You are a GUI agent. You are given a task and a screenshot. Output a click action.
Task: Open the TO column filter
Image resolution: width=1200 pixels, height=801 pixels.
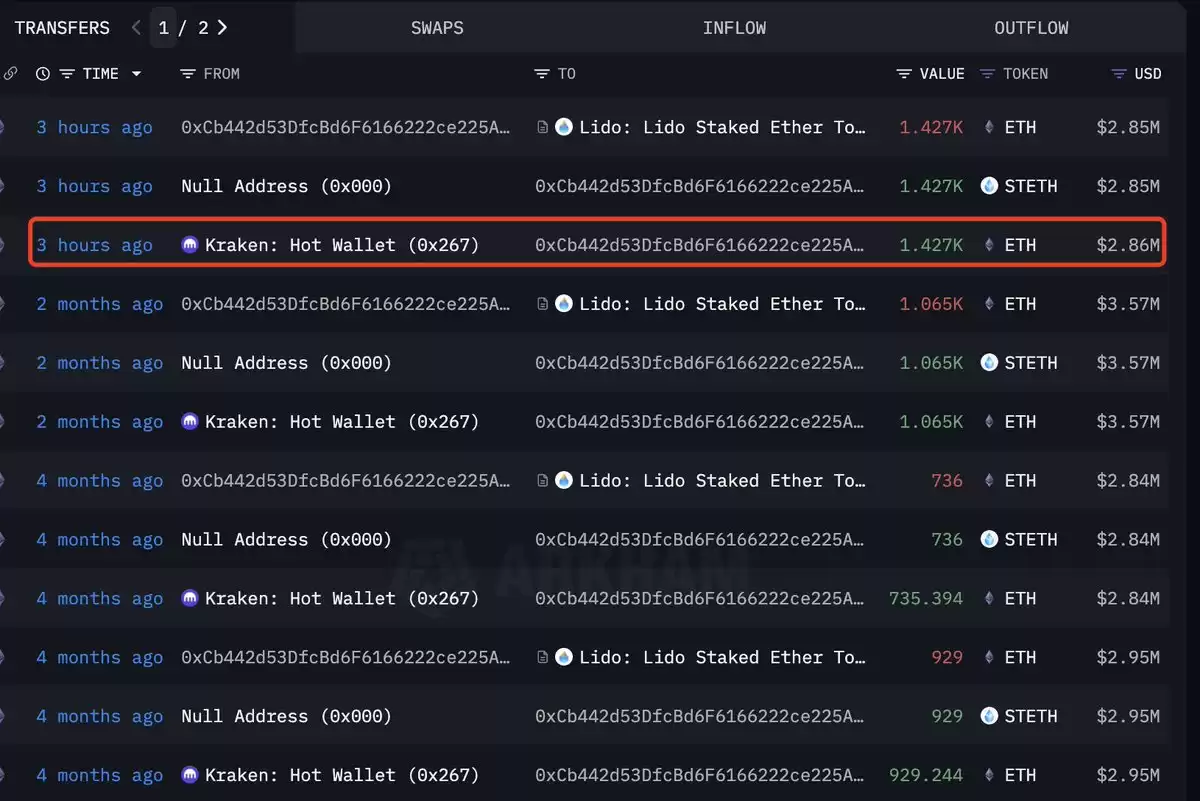click(542, 74)
